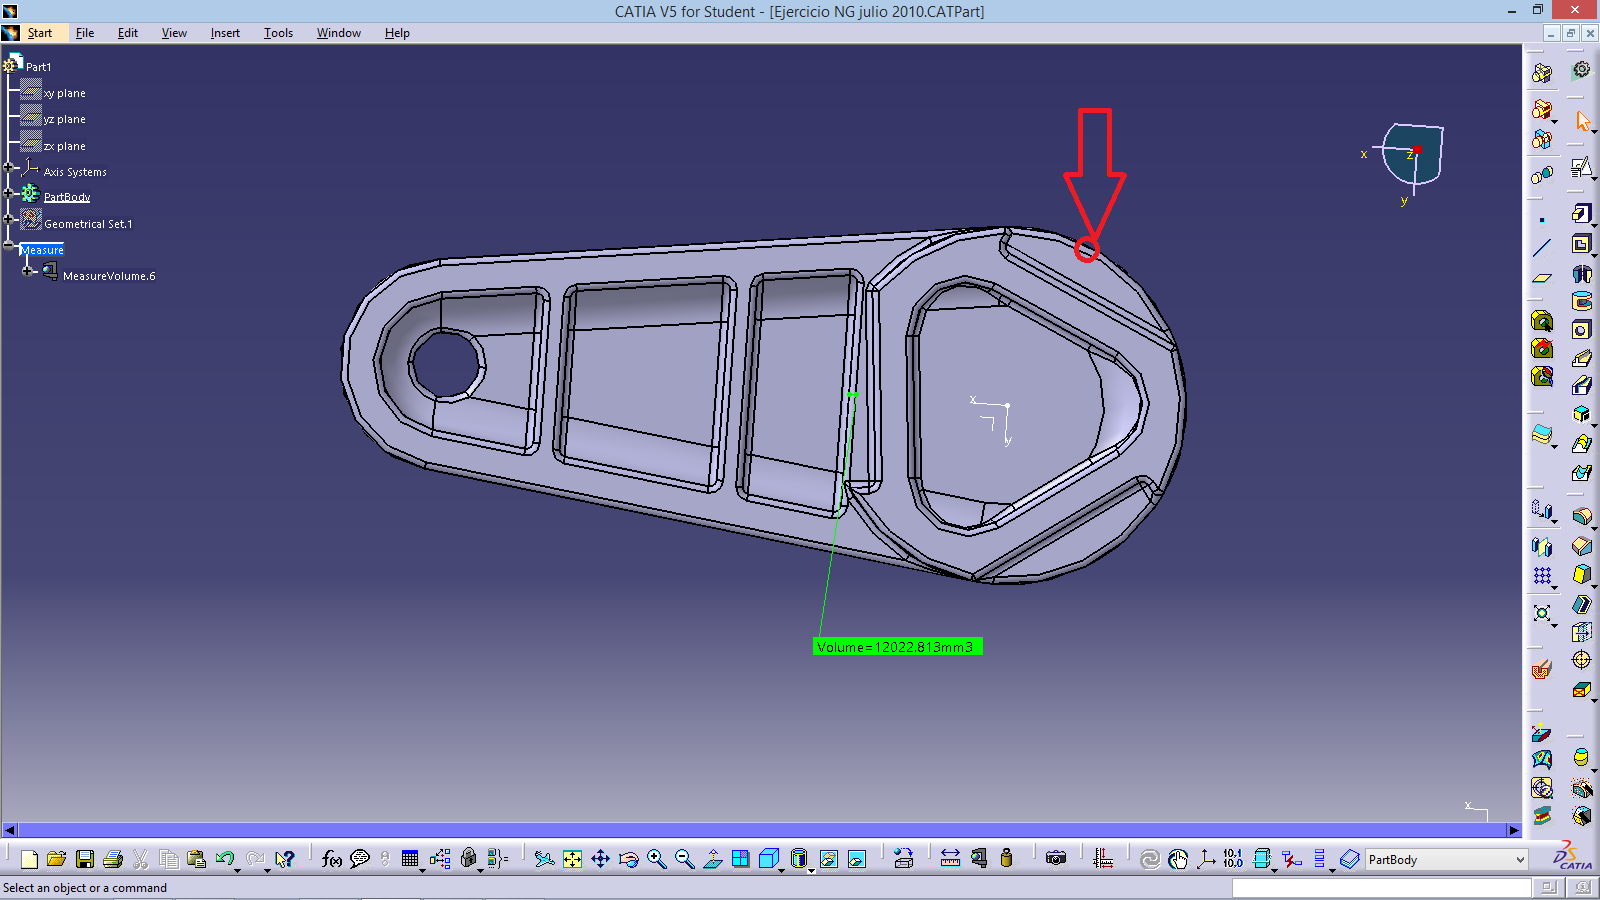Click the horizontal scrollbar left arrow

pyautogui.click(x=10, y=830)
